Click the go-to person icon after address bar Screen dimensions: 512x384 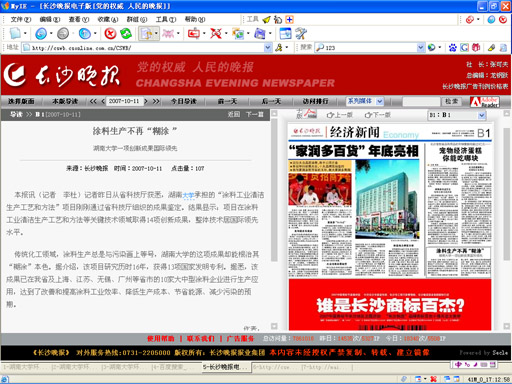click(279, 48)
